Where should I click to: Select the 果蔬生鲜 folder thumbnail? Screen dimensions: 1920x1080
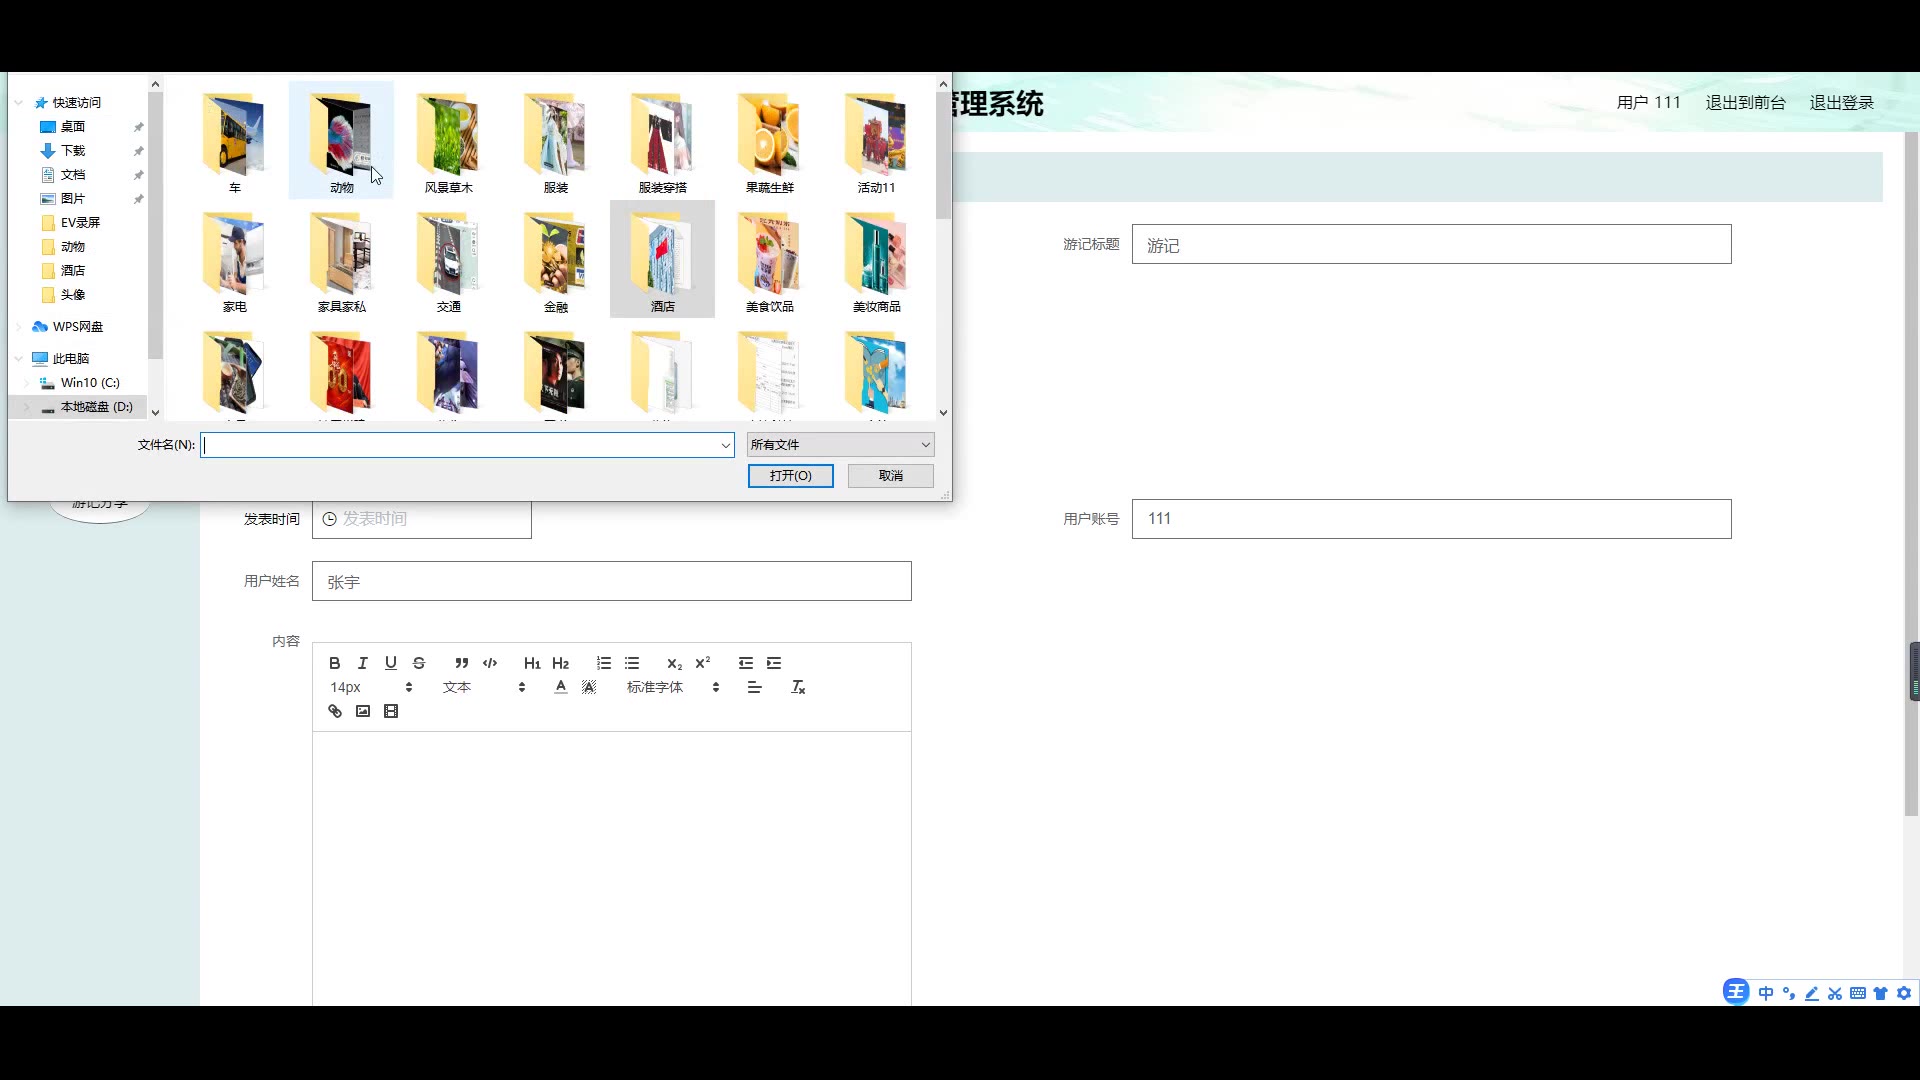pyautogui.click(x=769, y=141)
